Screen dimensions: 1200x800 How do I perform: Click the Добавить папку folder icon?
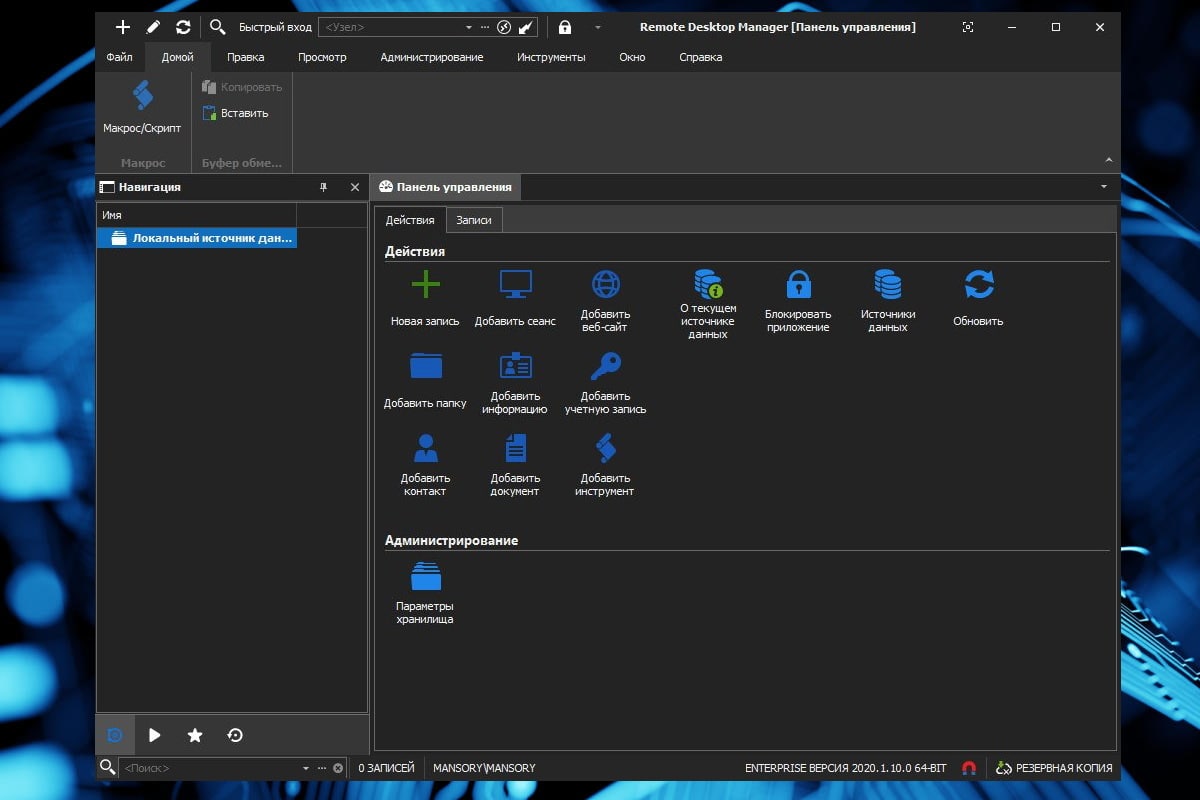[425, 367]
